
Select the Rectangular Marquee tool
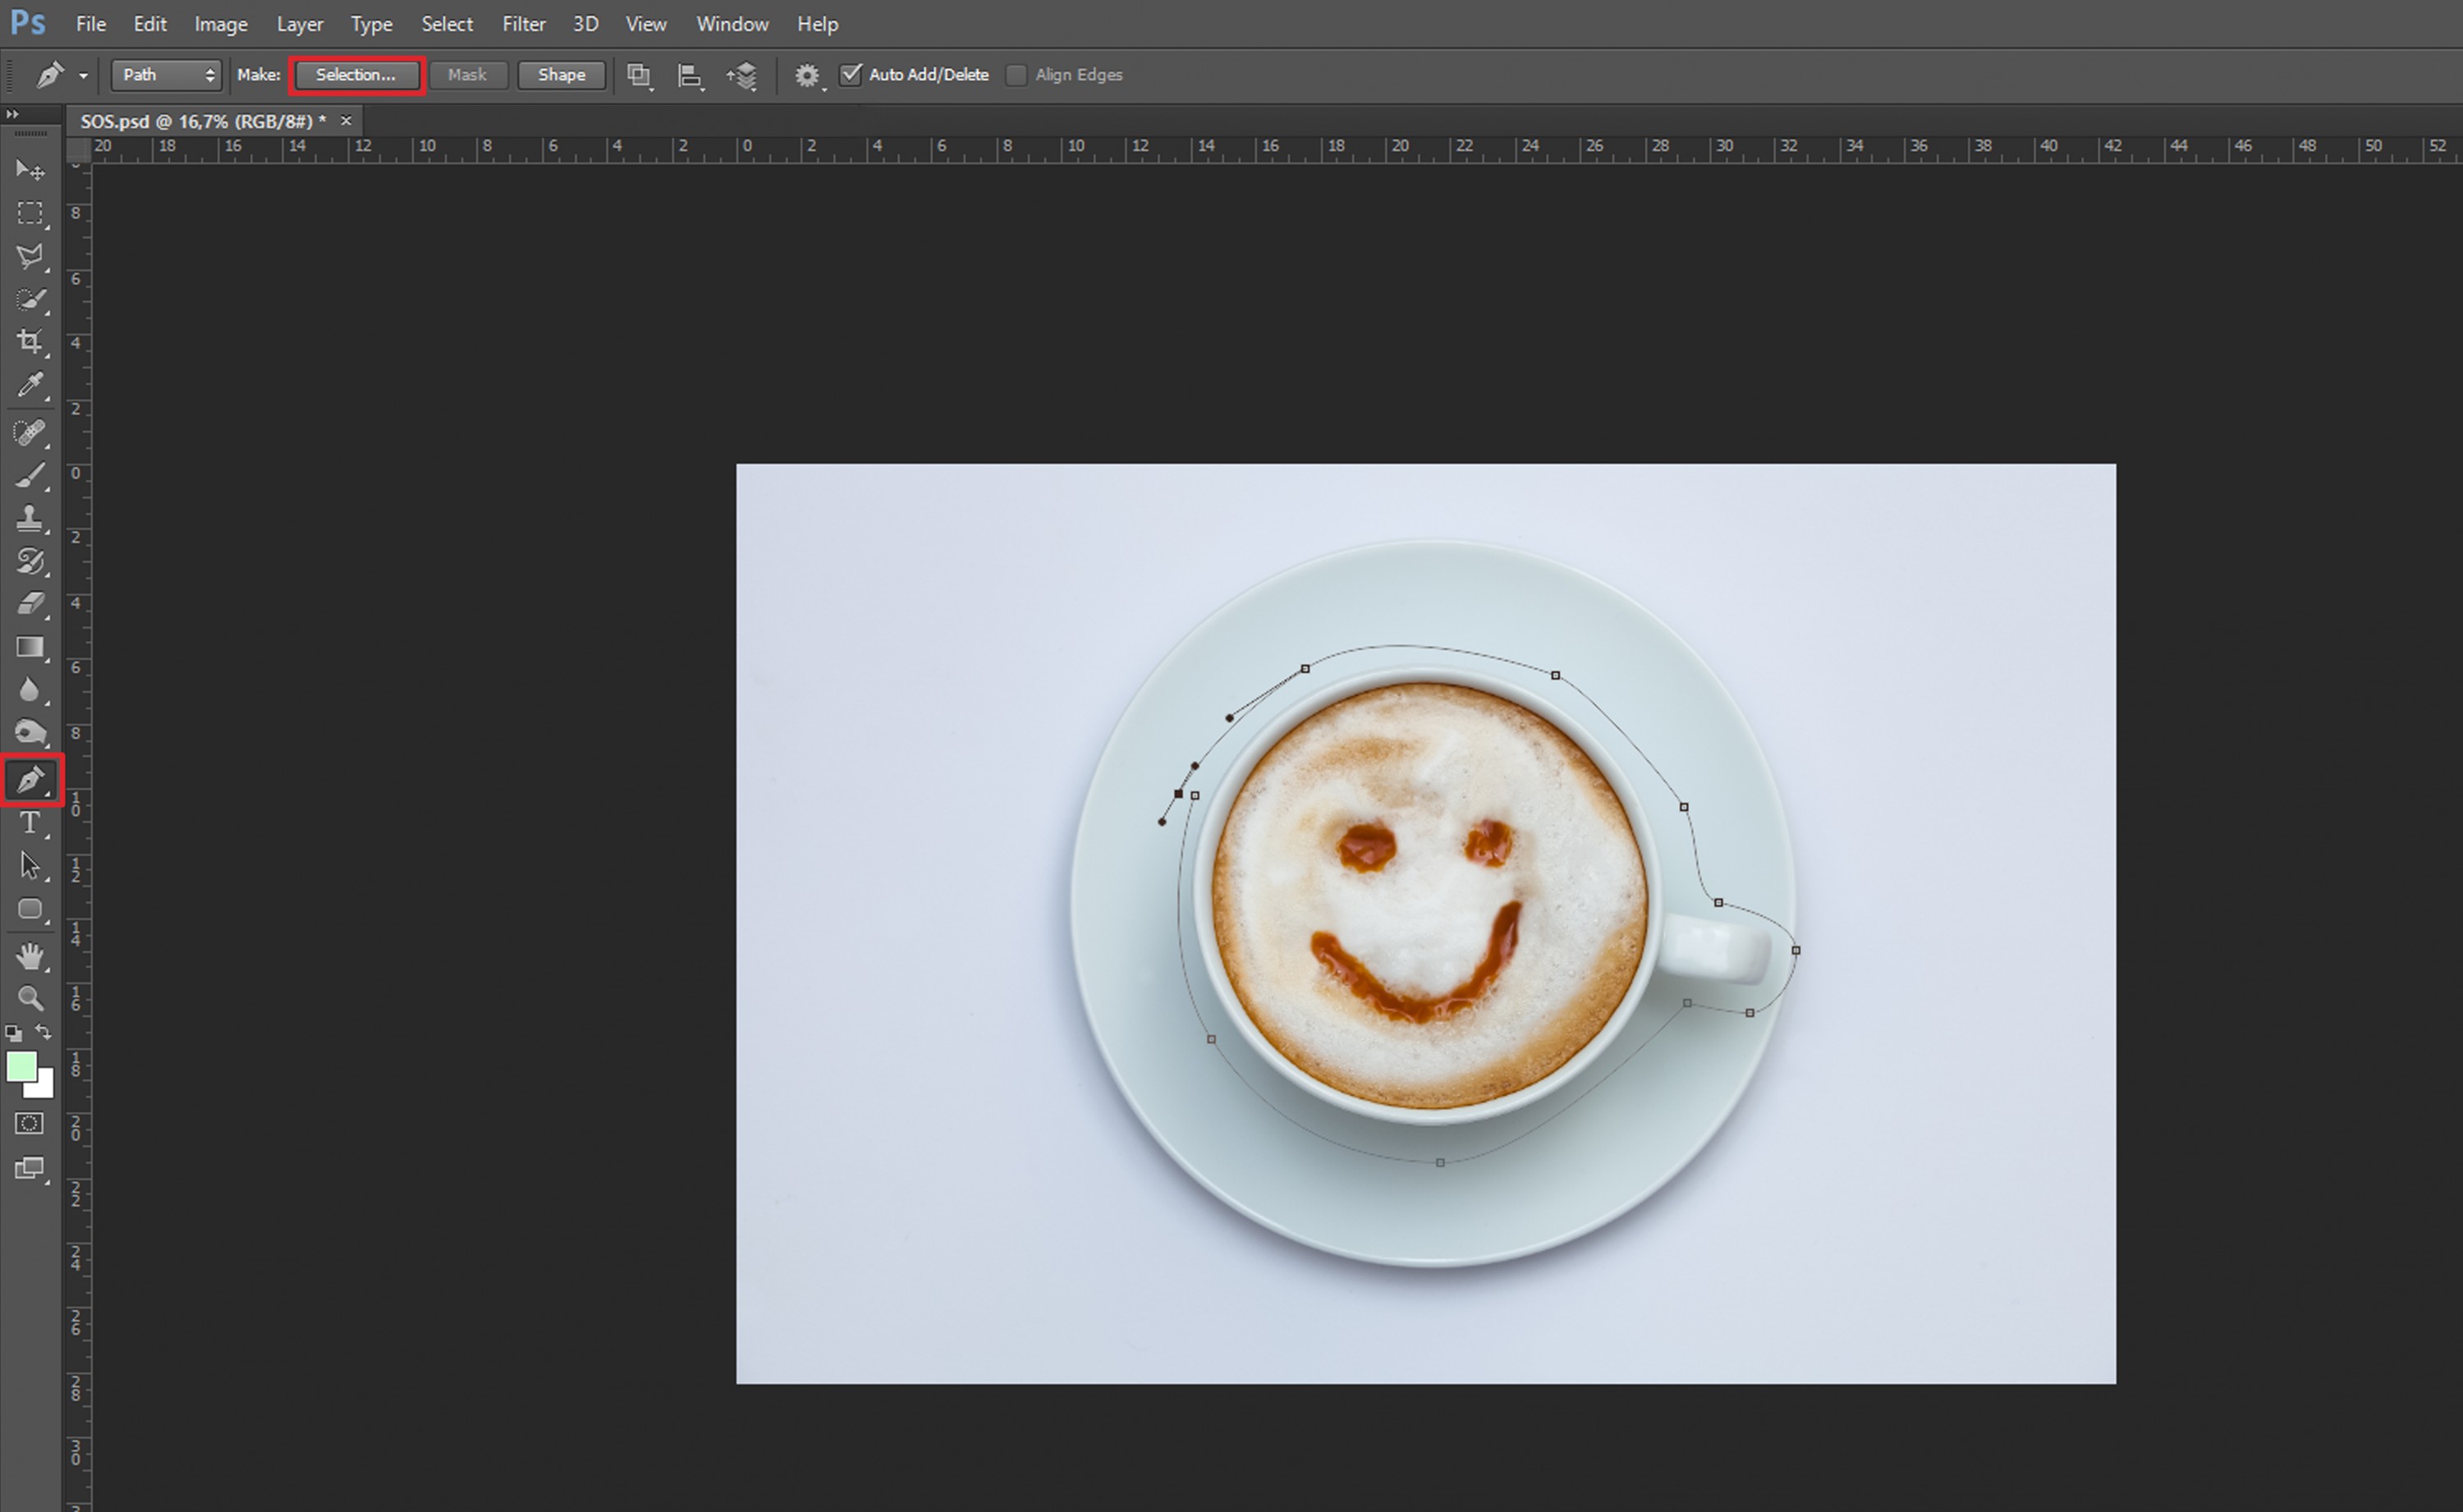pos(30,213)
